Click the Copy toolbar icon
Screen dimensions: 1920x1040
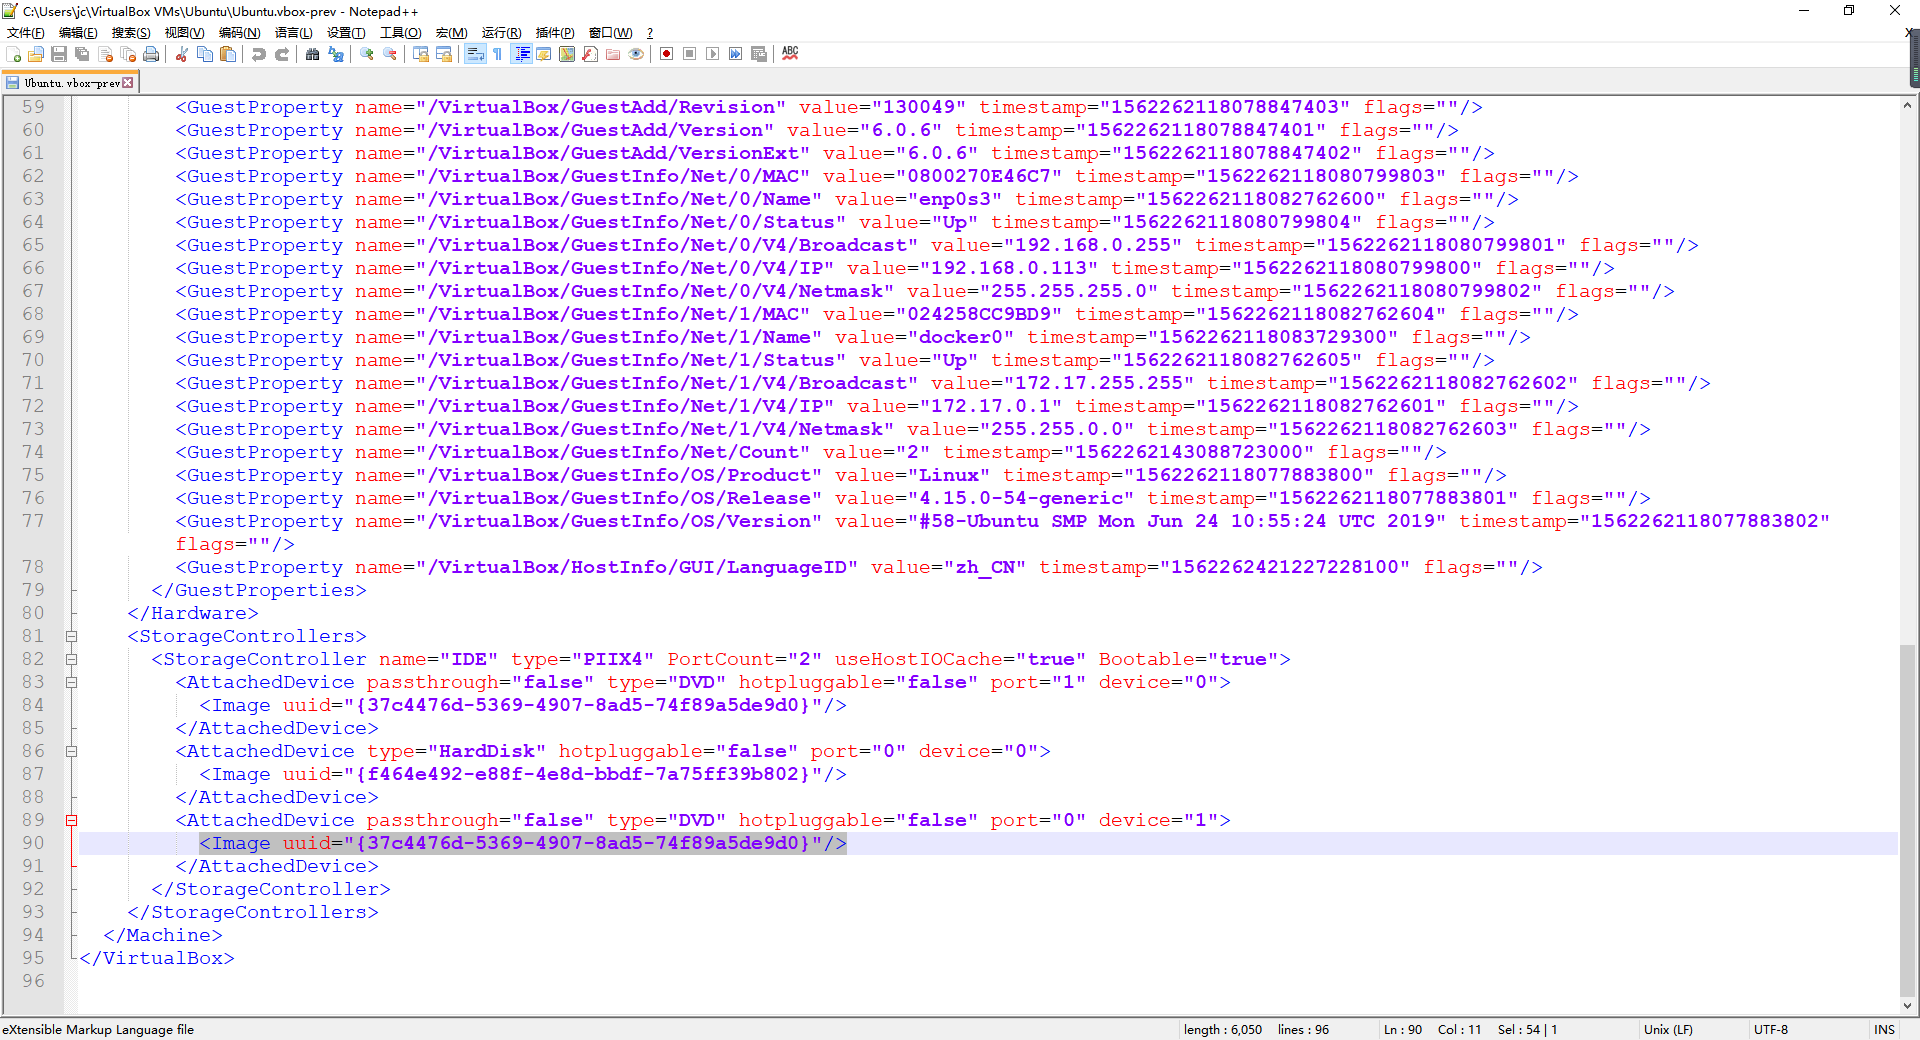click(x=205, y=54)
